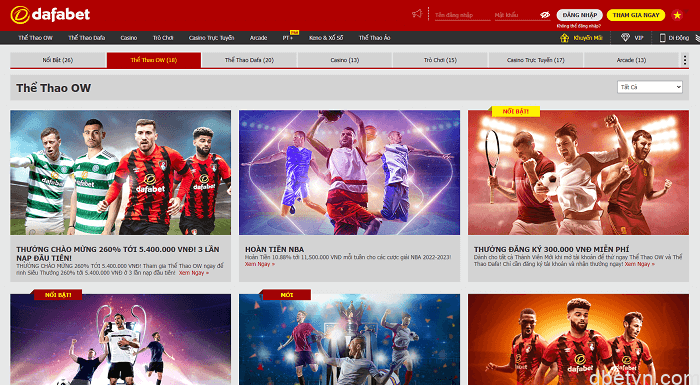The width and height of the screenshot is (700, 385).
Task: Open the NBA basketball promotion image
Action: (x=349, y=172)
